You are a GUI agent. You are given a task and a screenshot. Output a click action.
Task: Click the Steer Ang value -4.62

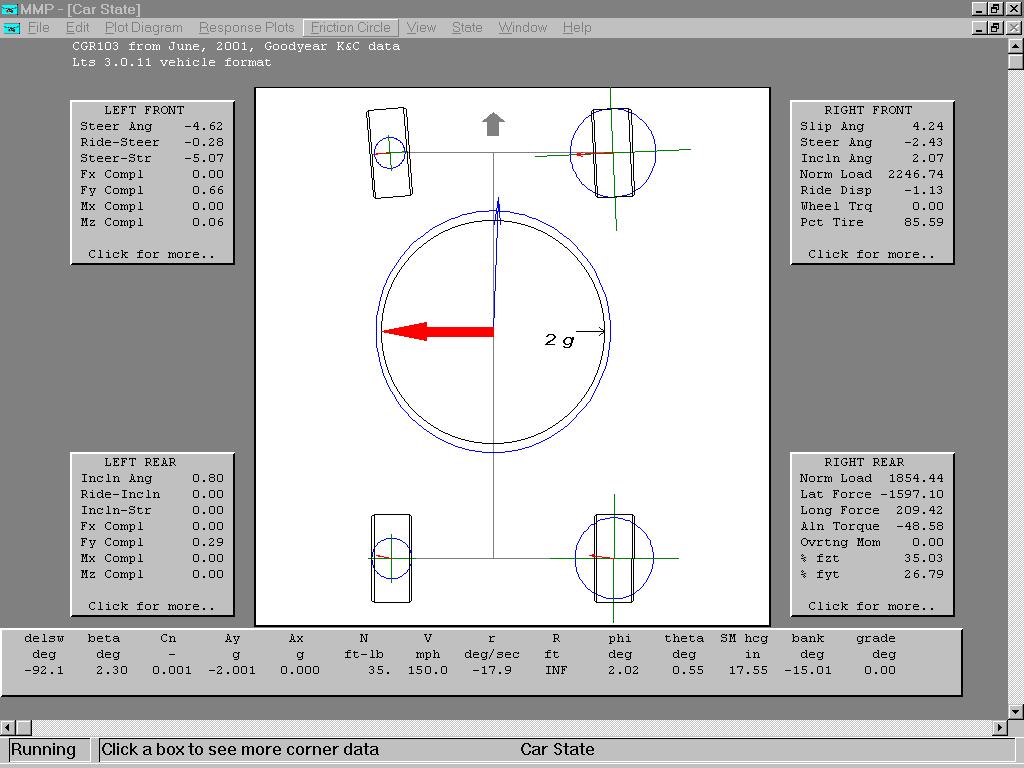click(203, 126)
